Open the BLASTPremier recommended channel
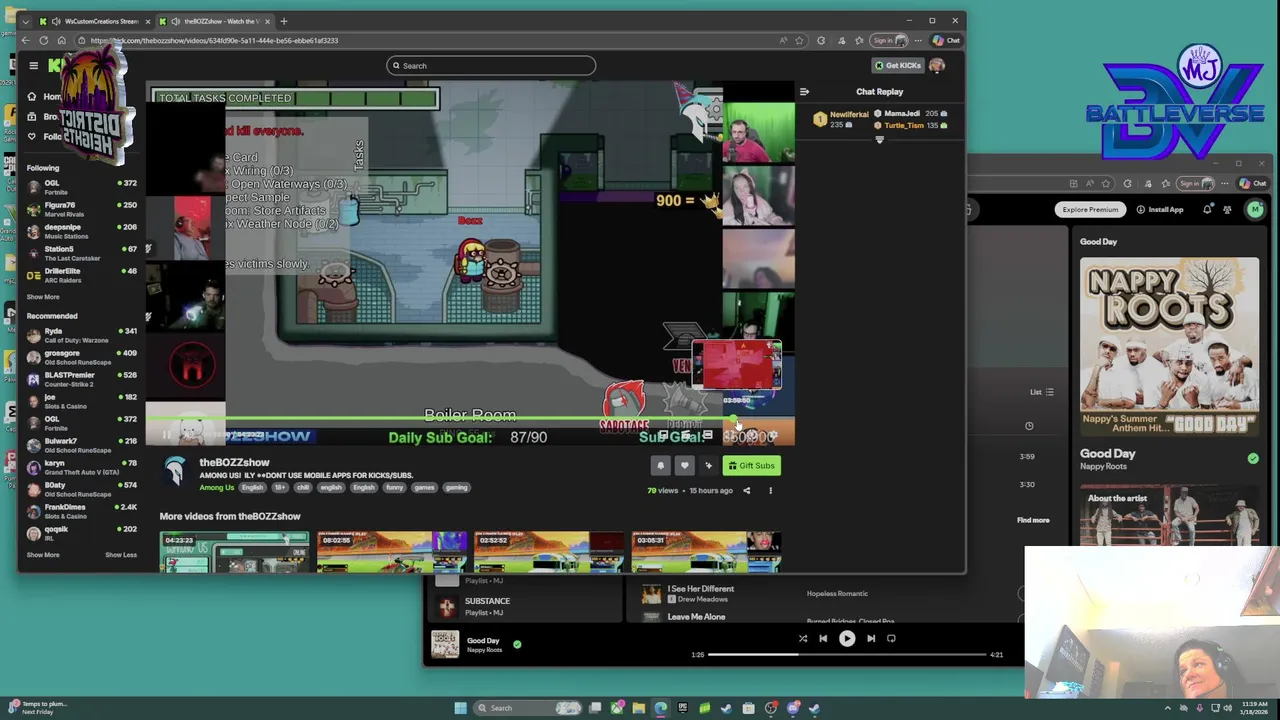Screen dimensions: 1280x720 point(82,379)
